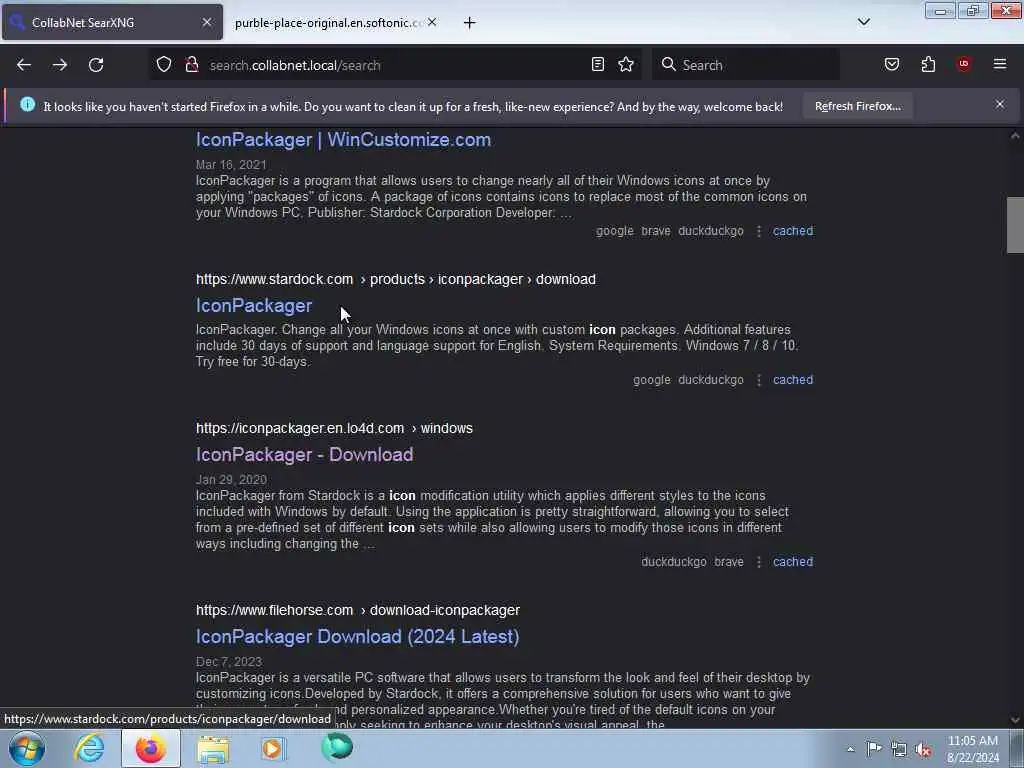The image size is (1024, 768).
Task: Open network tray icon
Action: pyautogui.click(x=899, y=750)
